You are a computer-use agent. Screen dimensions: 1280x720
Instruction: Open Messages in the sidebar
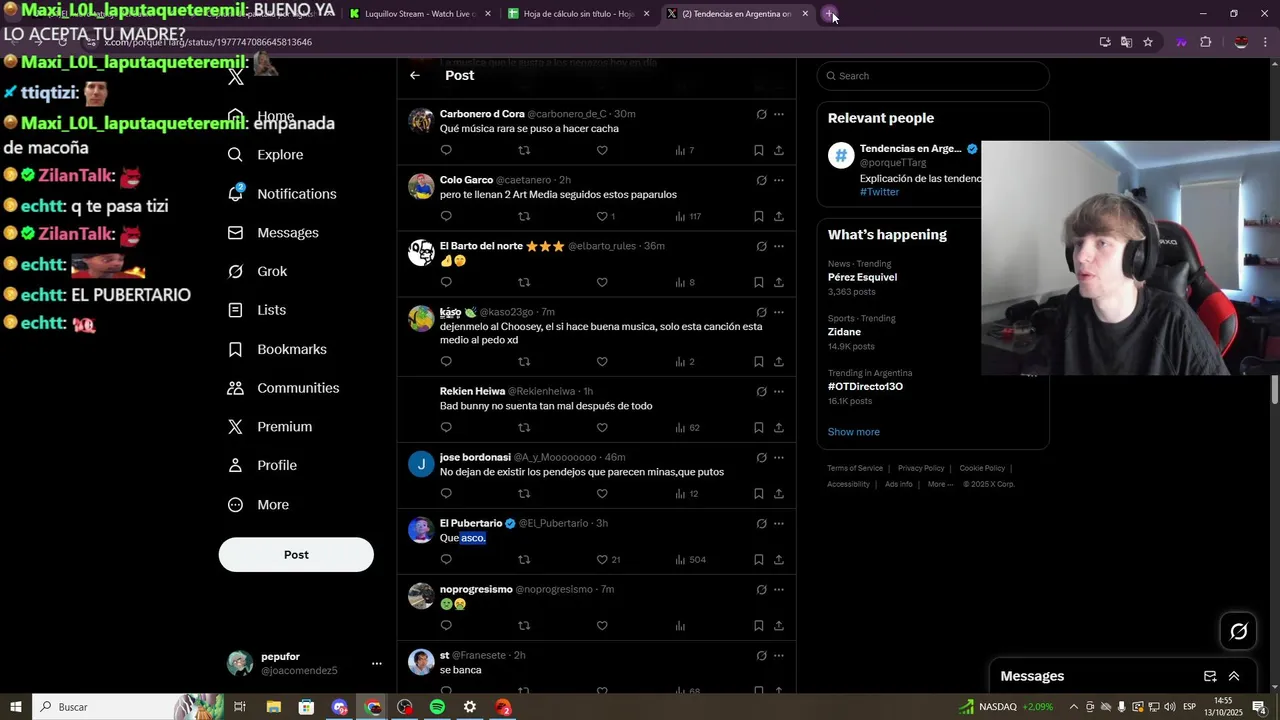[274, 233]
